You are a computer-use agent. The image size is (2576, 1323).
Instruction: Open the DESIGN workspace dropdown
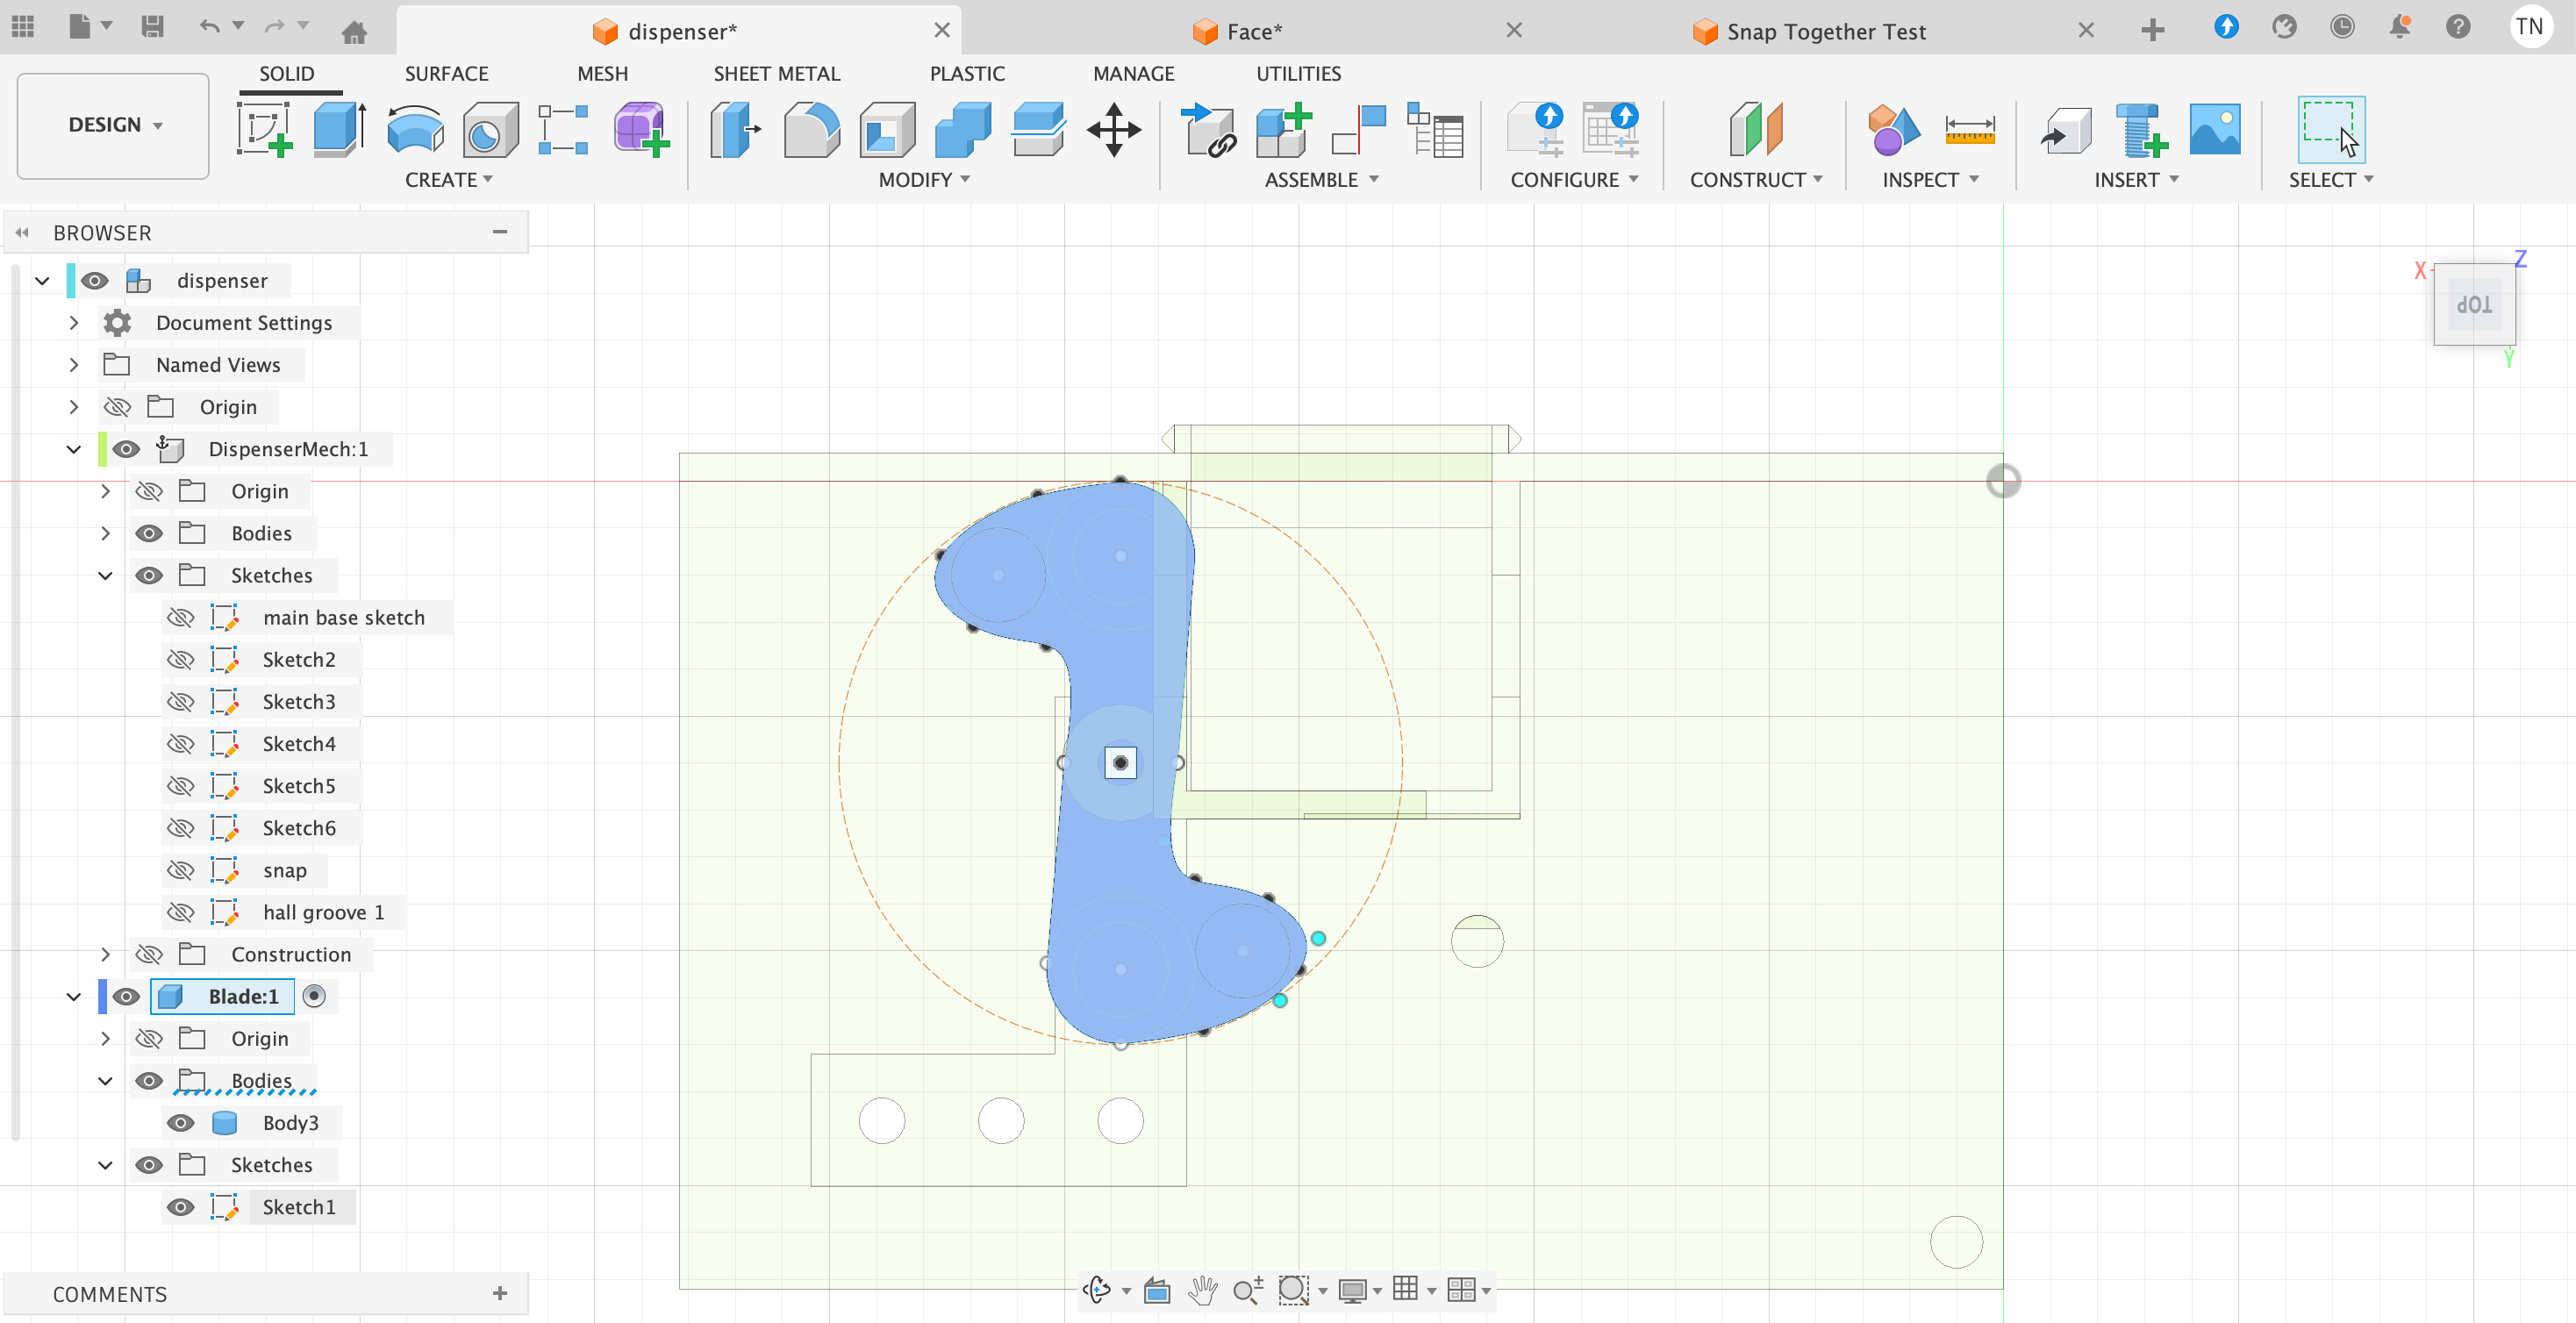click(113, 125)
